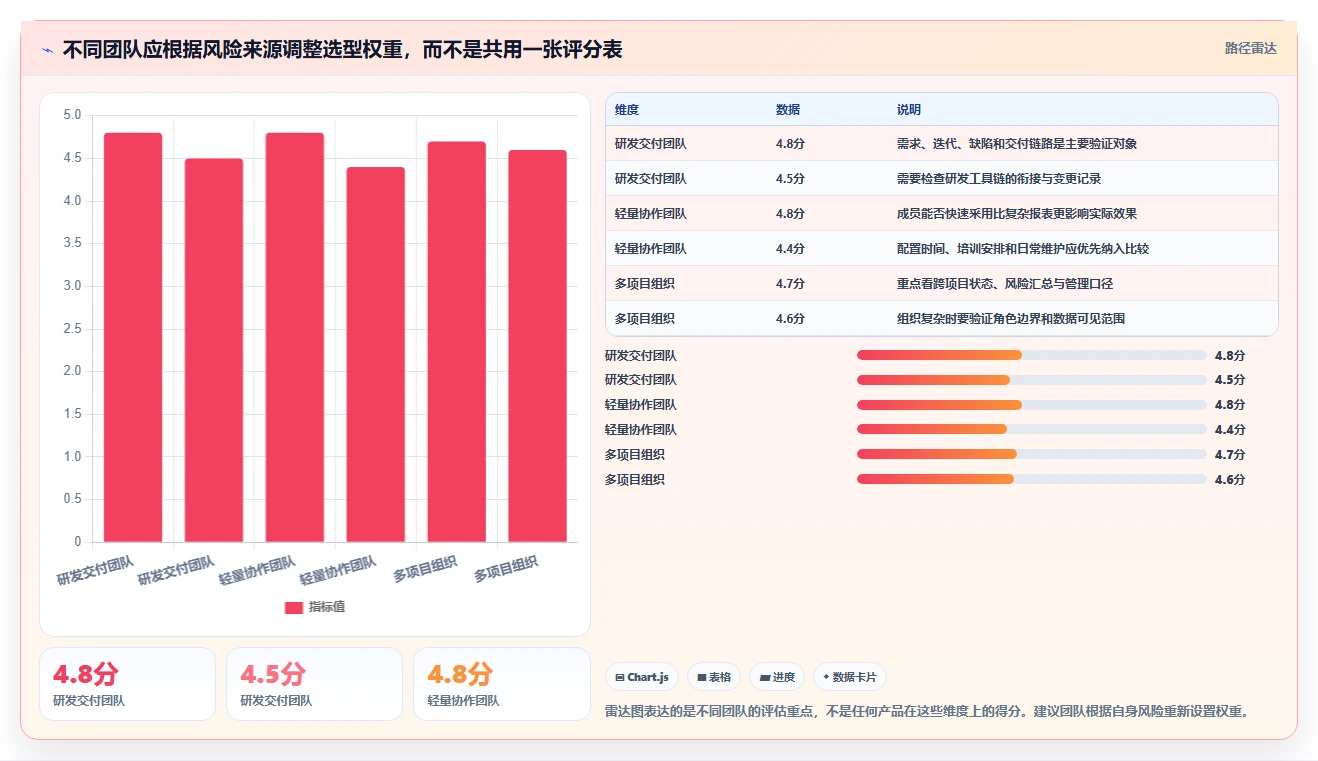This screenshot has width=1318, height=761.
Task: Click the 研发交付团队 chart bar reaching 4.5
Action: coord(214,350)
